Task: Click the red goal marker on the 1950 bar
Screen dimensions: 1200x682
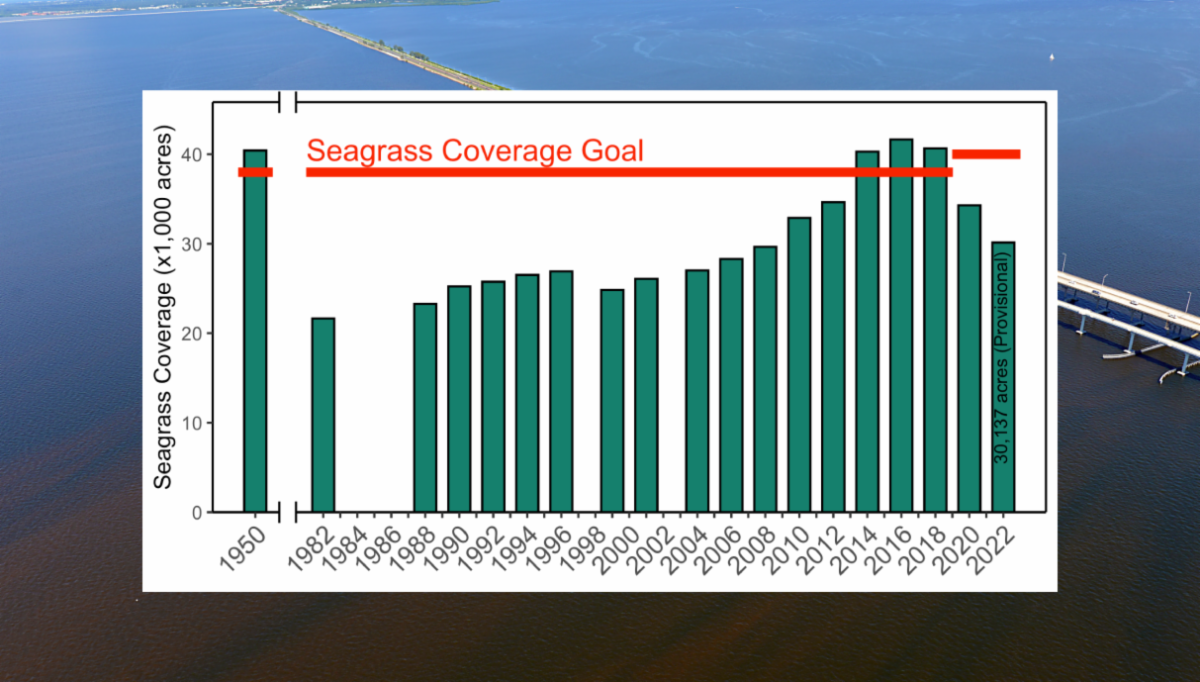Action: [255, 172]
